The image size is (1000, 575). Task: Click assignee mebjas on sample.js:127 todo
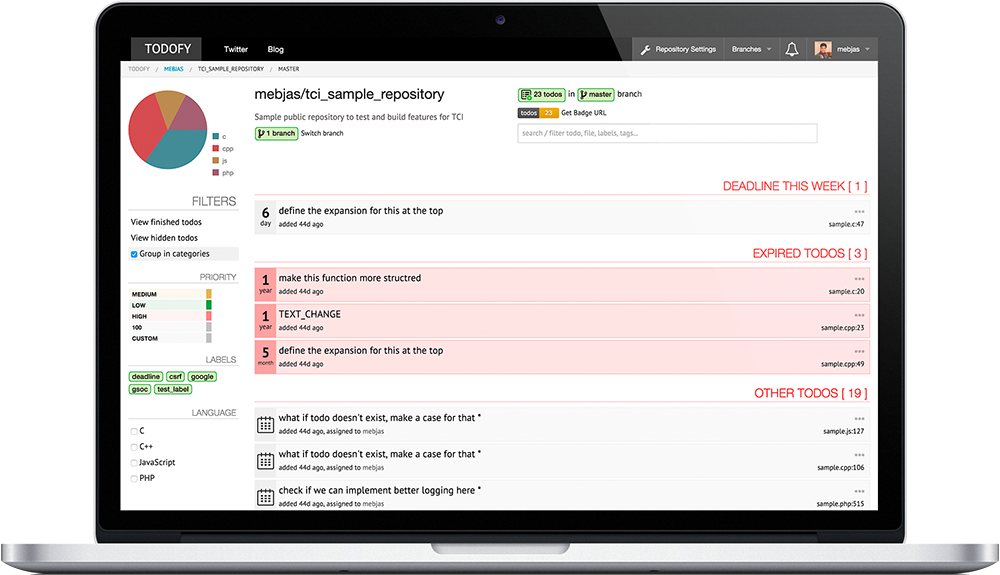click(373, 432)
